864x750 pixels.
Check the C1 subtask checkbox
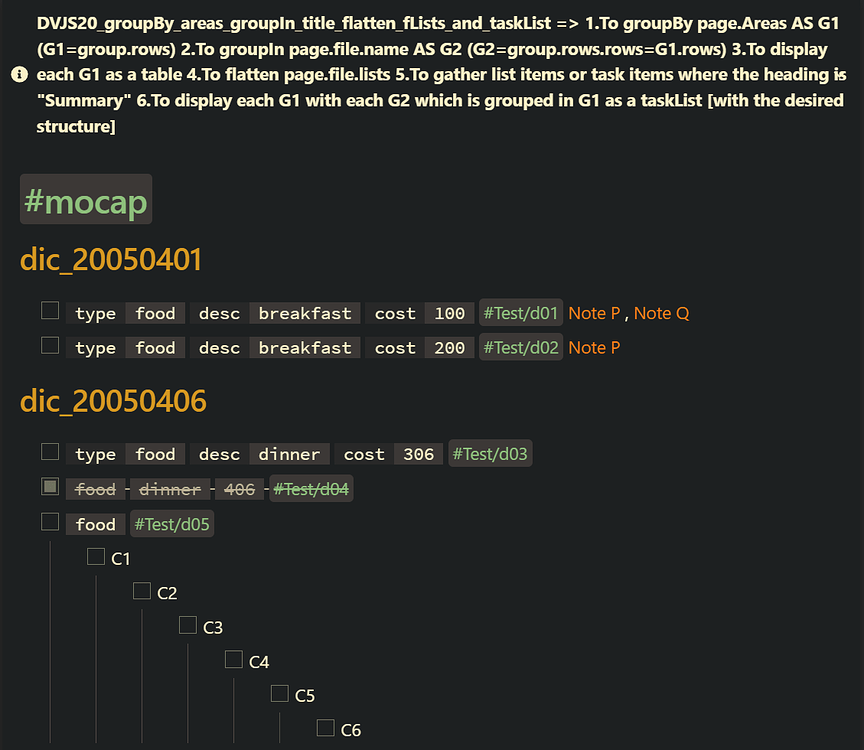(x=96, y=556)
